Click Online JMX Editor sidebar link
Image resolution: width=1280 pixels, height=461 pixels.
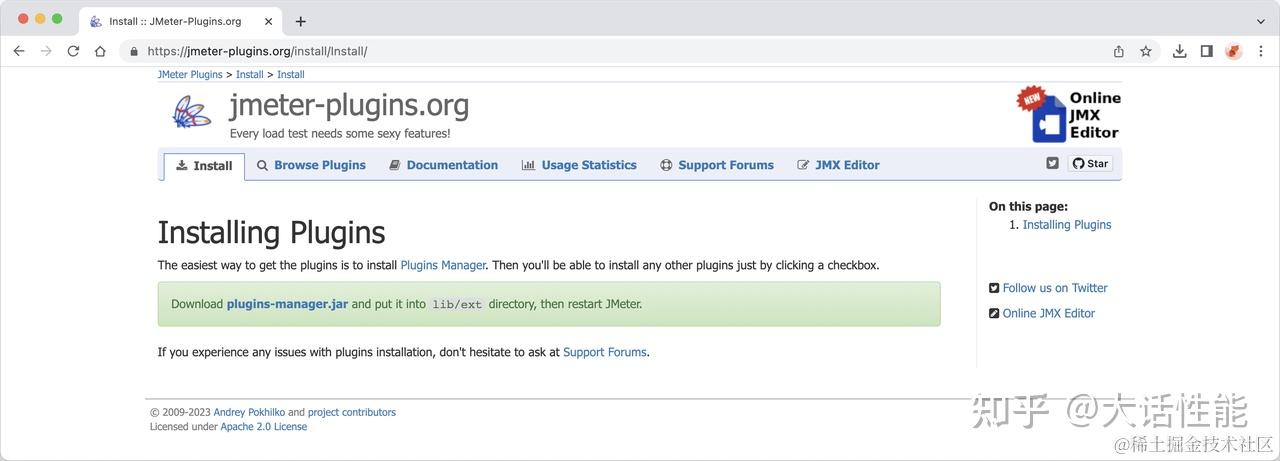point(1049,313)
